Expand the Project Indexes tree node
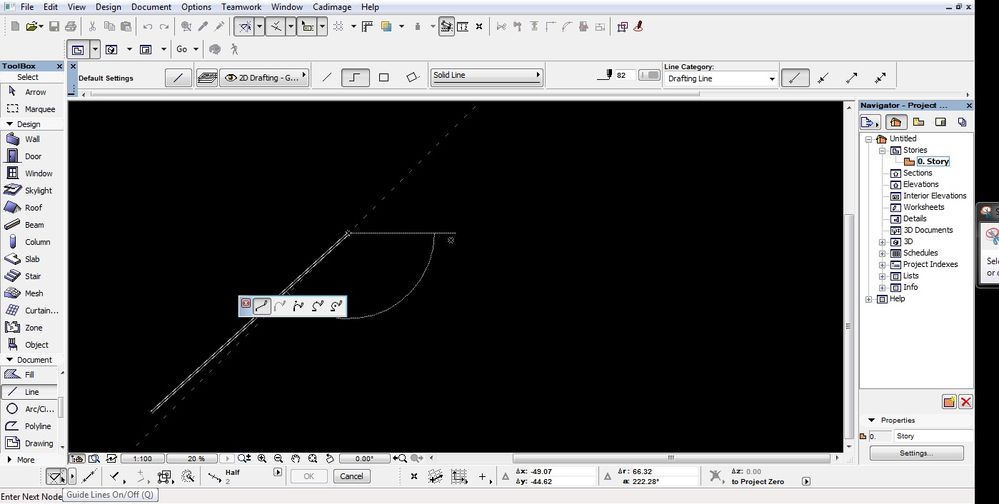 [882, 265]
